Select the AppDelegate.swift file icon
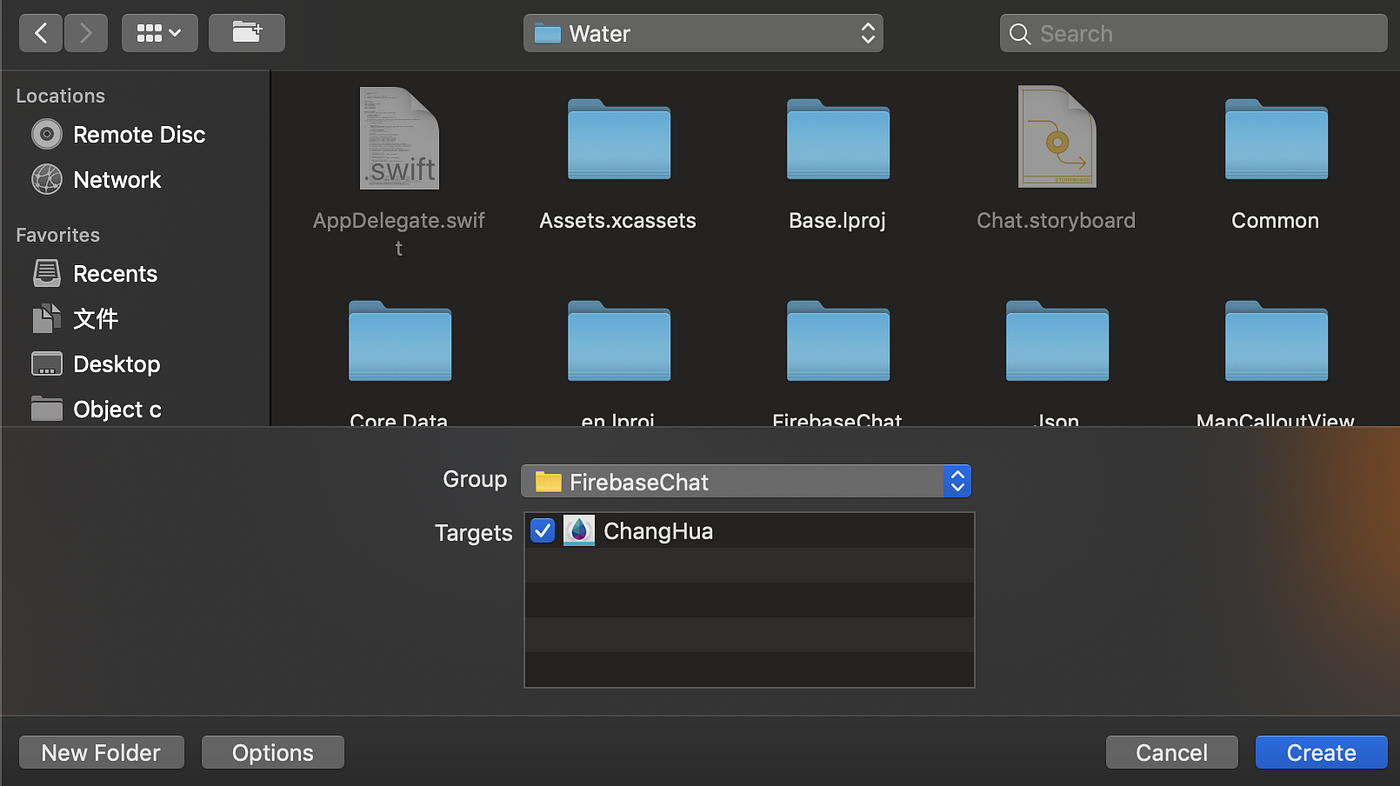The height and width of the screenshot is (786, 1400). (x=399, y=138)
